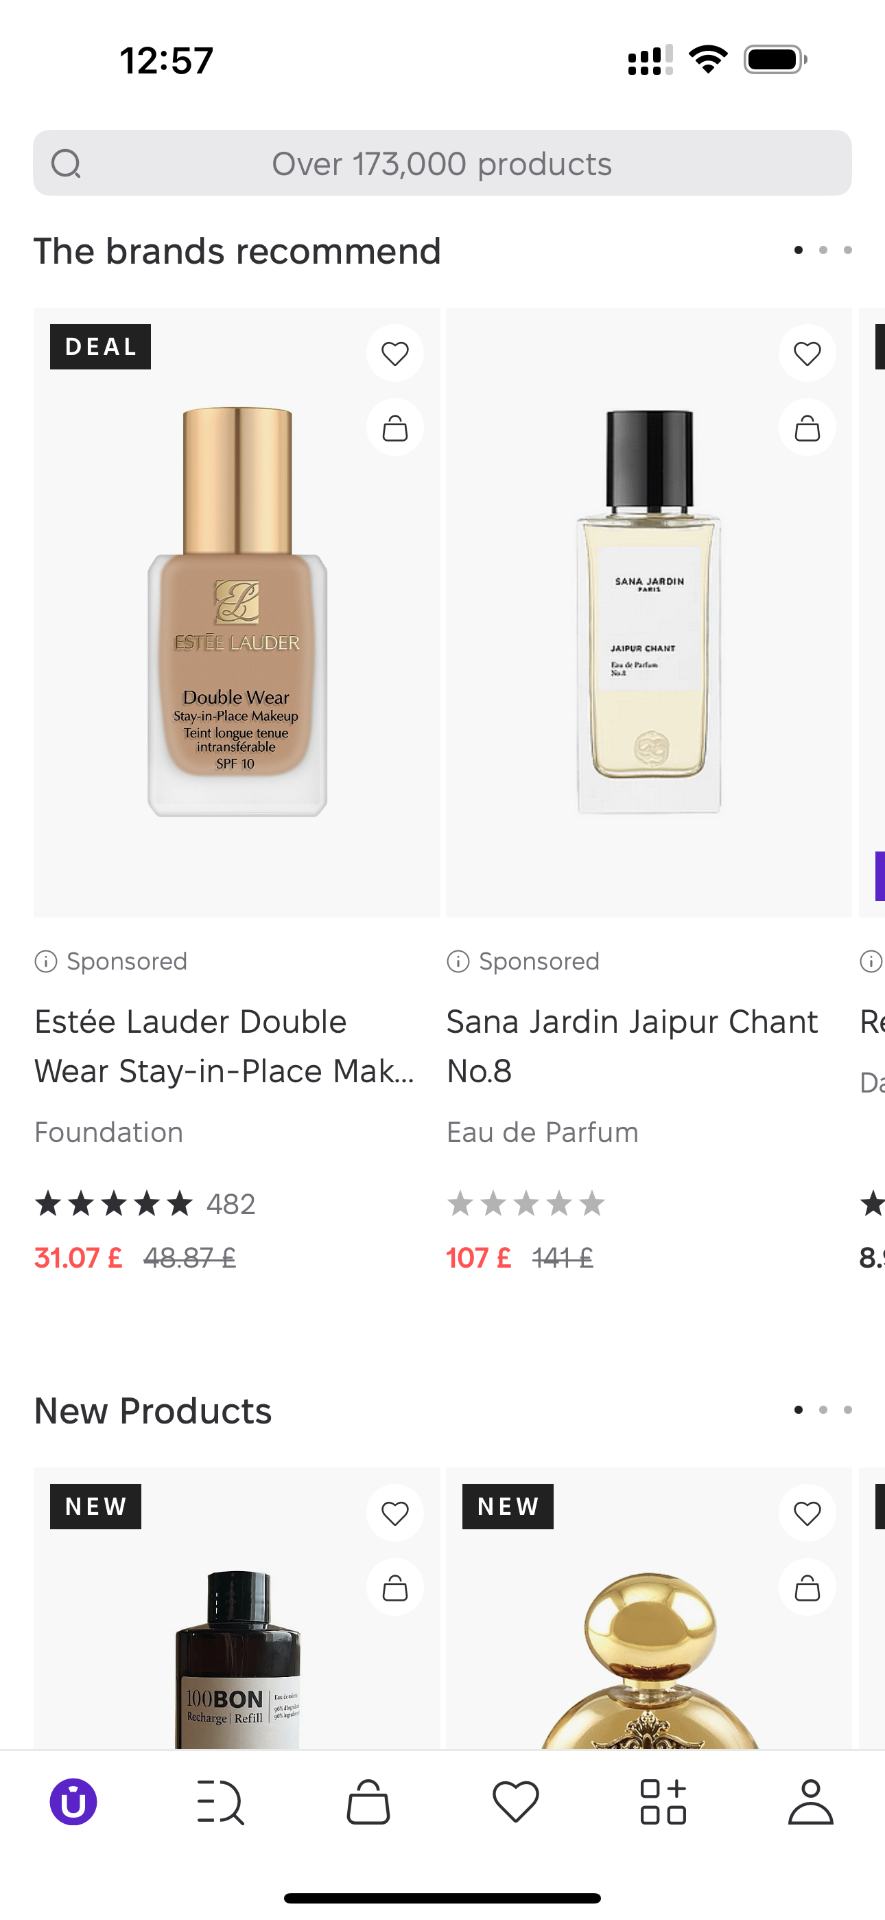Open wishlist tab in bottom navigation
This screenshot has width=885, height=1920.
click(516, 1802)
